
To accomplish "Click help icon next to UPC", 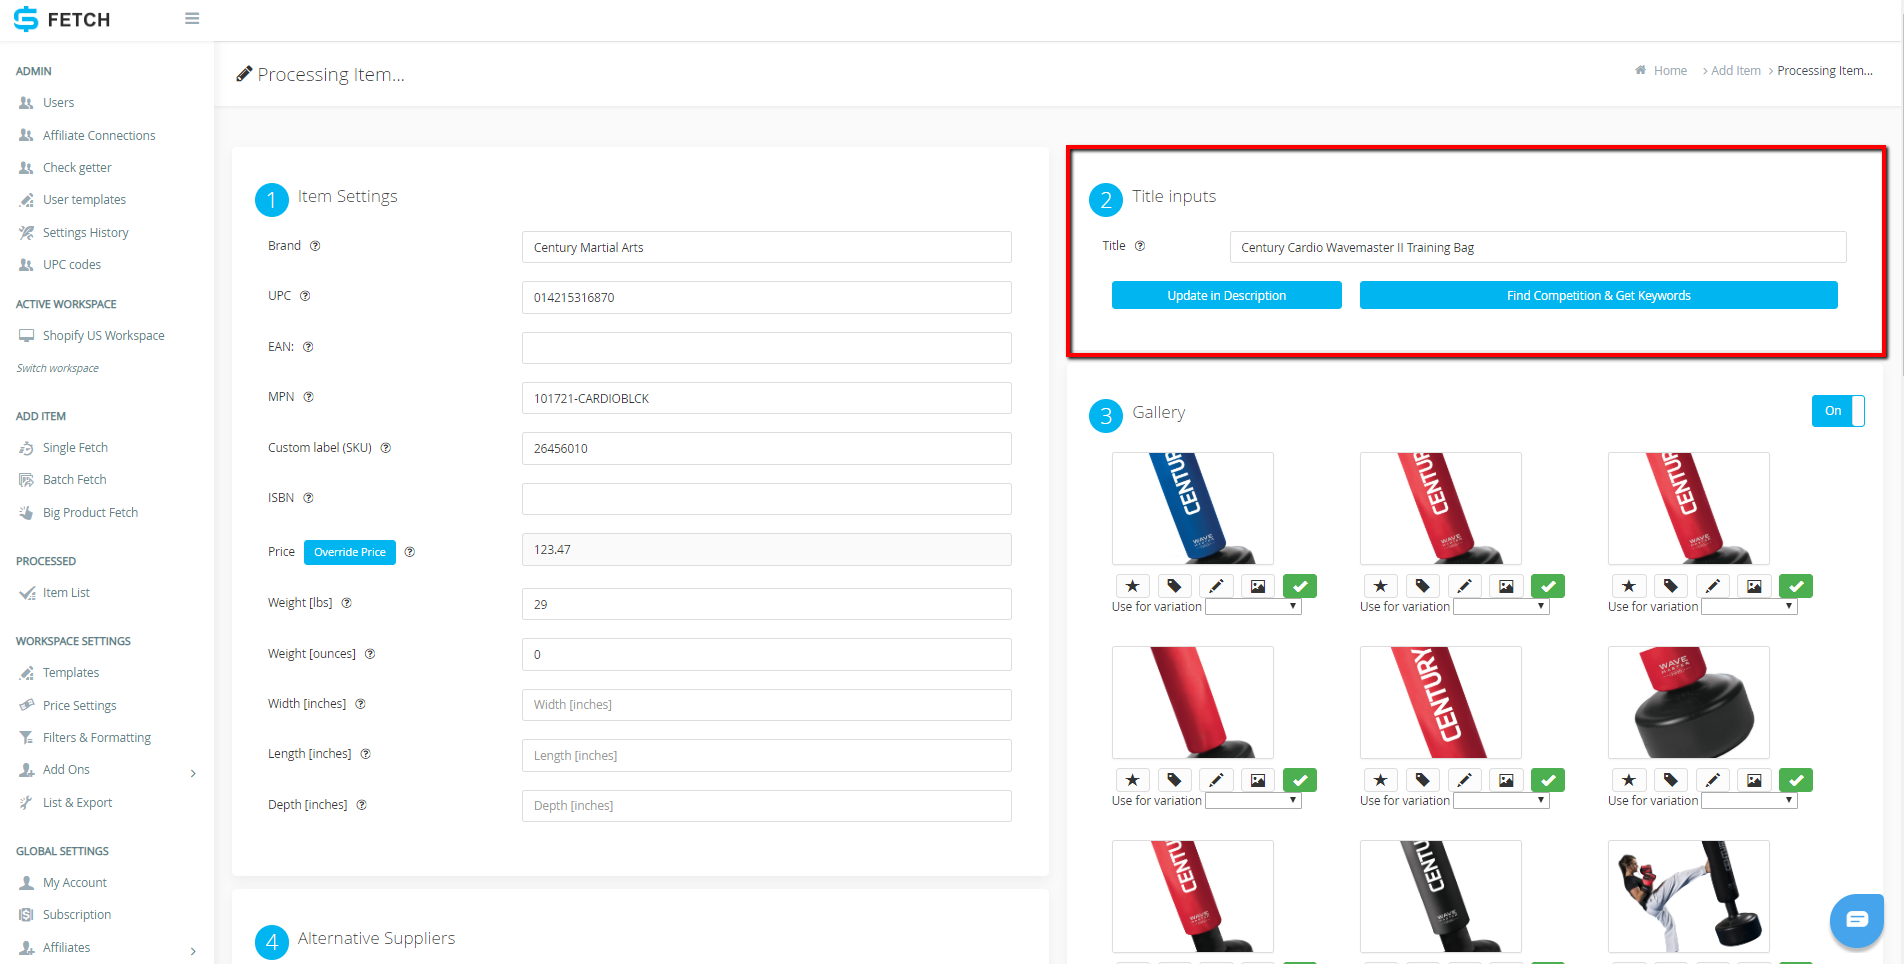I will click(x=305, y=296).
